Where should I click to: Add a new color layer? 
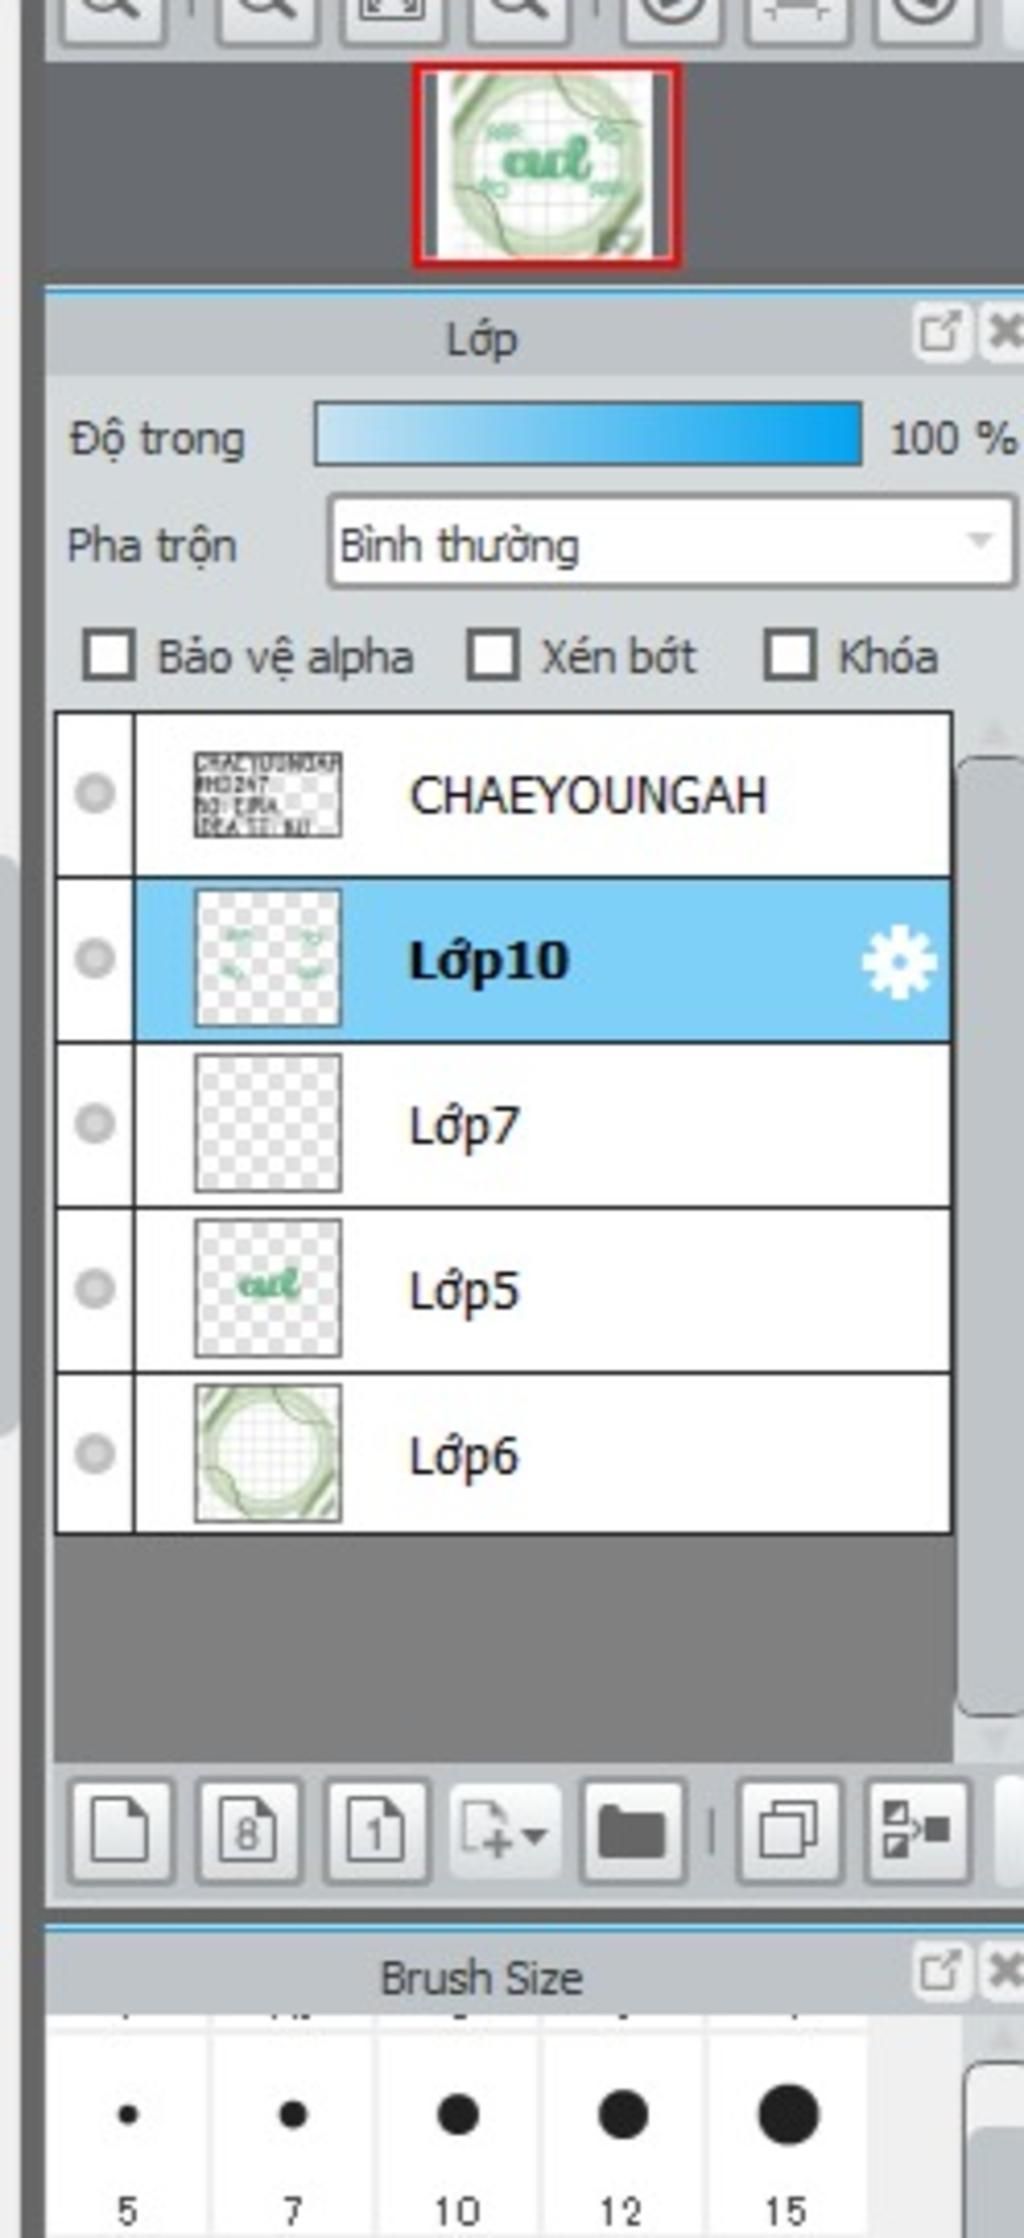120,1831
